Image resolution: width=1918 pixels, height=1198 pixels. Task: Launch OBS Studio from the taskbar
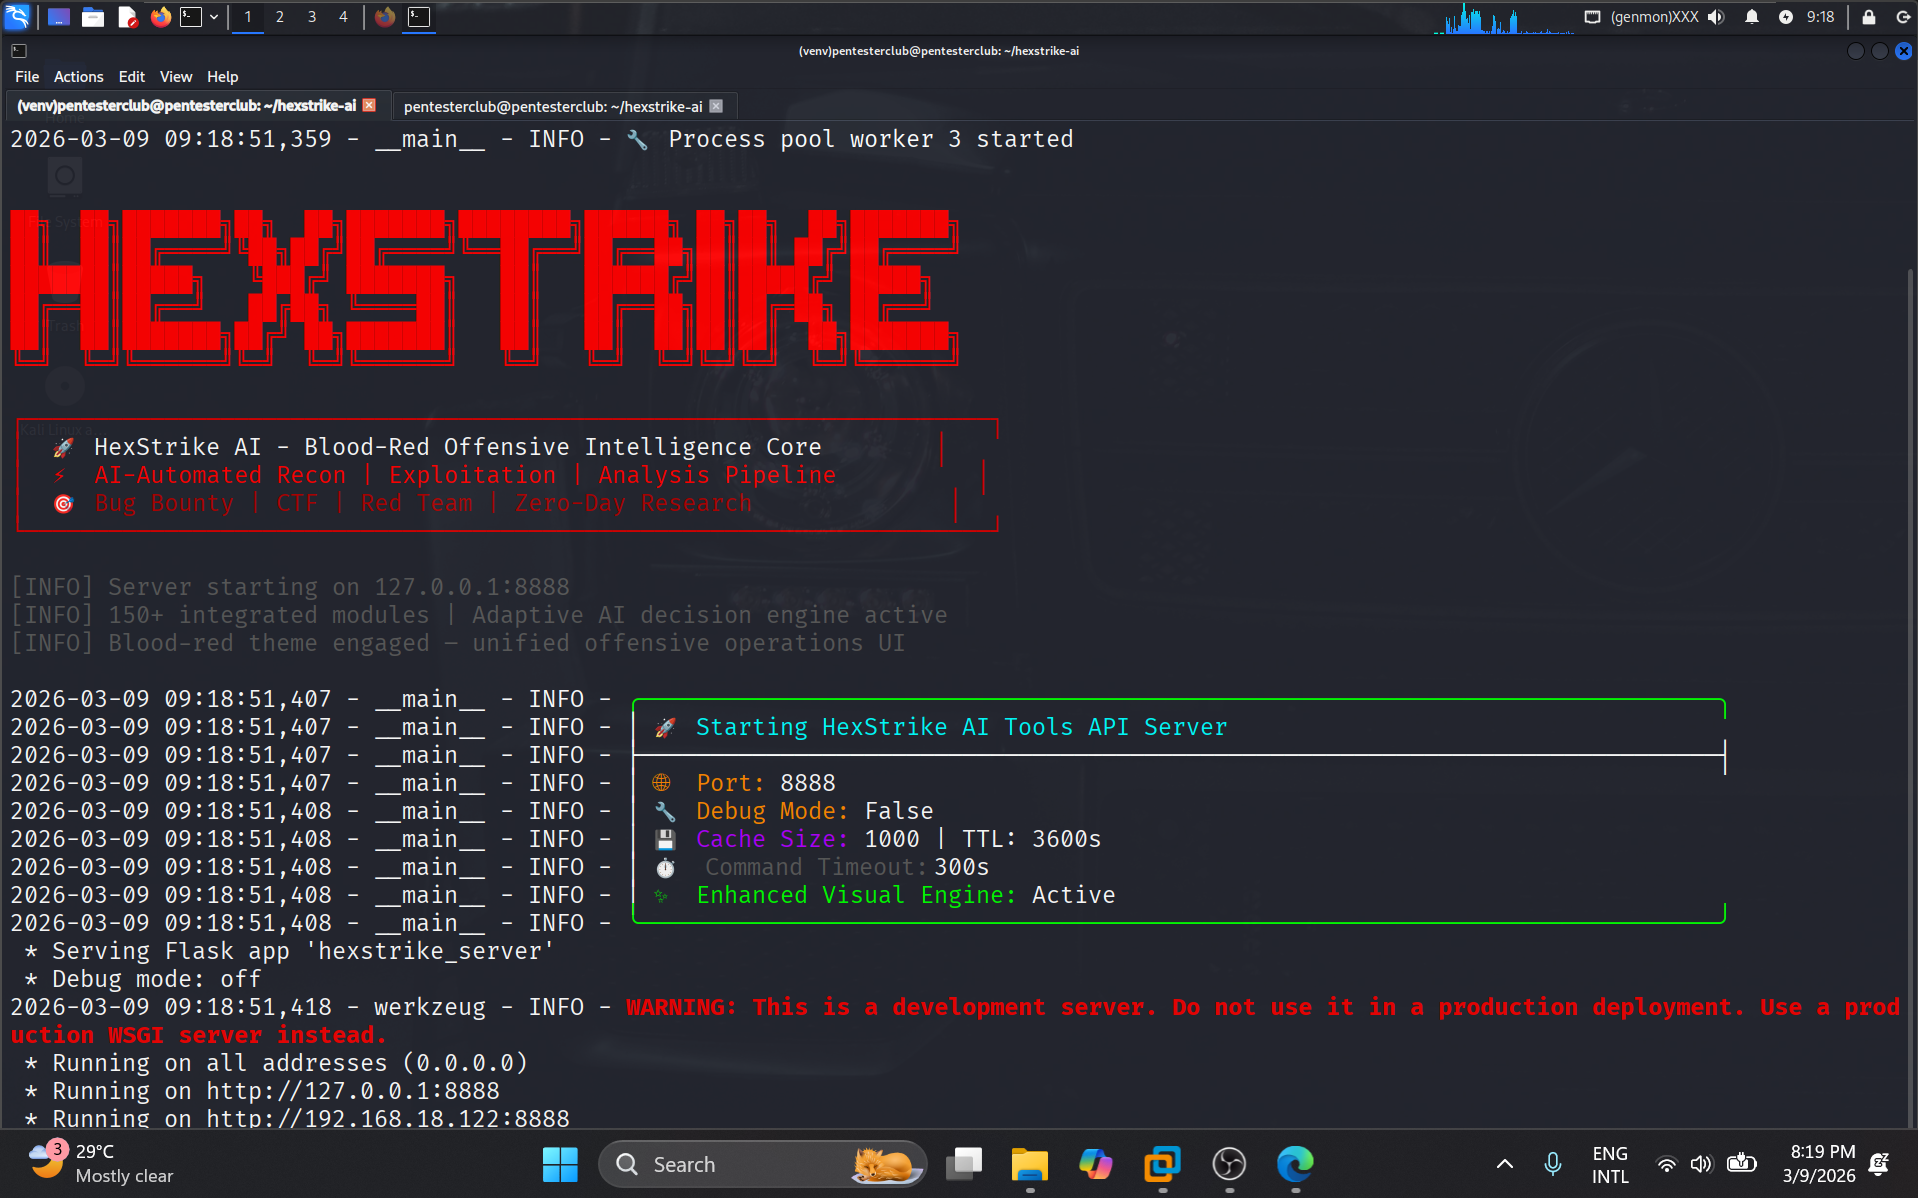coord(1229,1163)
